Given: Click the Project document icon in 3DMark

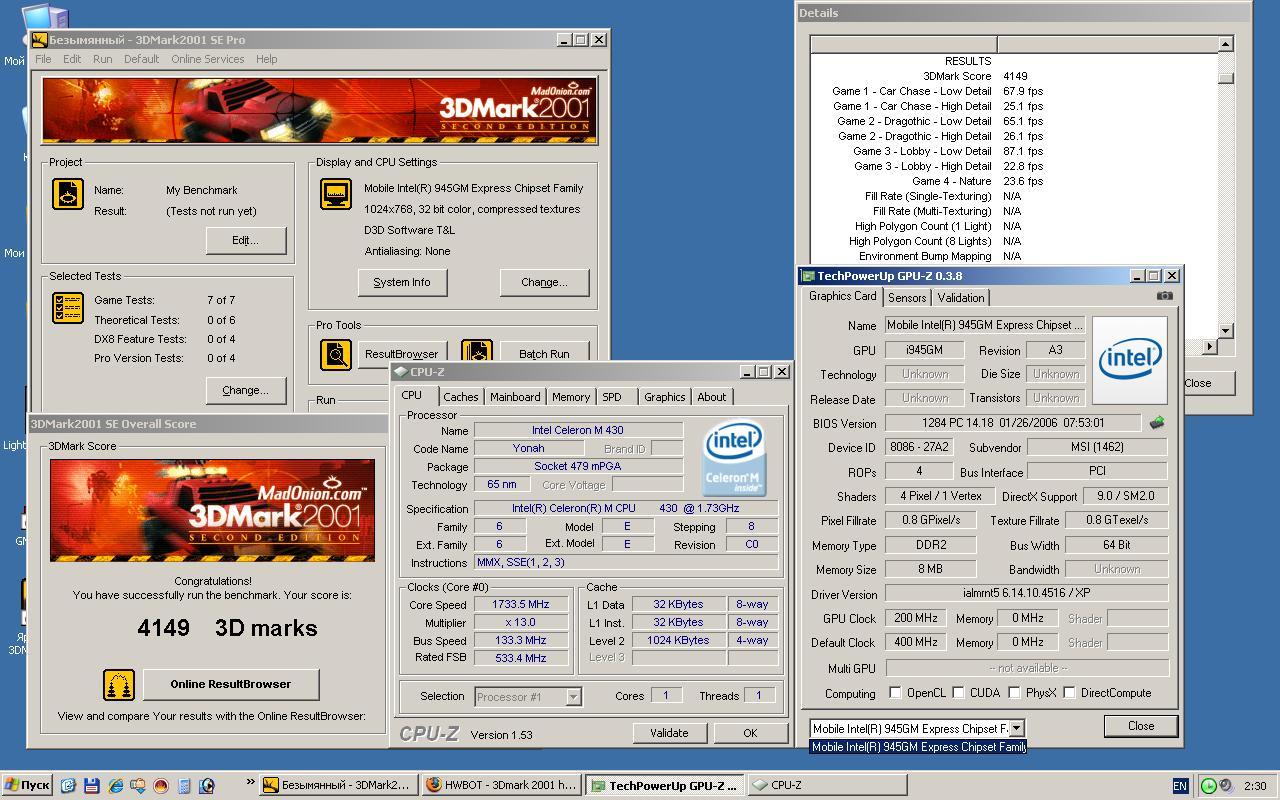Looking at the screenshot, I should point(68,194).
